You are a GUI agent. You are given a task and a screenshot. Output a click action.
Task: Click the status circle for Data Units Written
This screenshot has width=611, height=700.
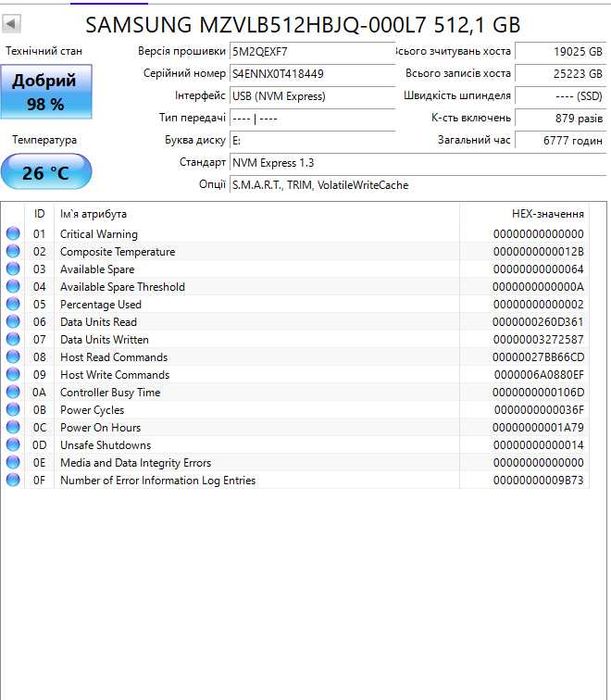13,339
